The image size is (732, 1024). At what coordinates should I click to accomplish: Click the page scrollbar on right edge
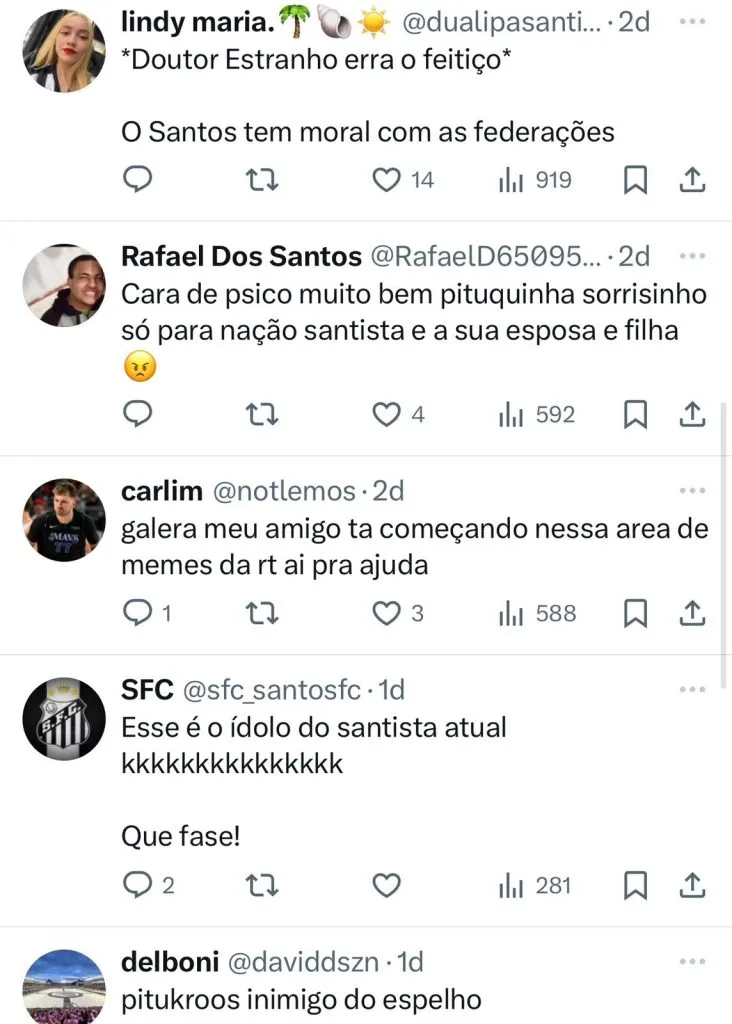(725, 545)
